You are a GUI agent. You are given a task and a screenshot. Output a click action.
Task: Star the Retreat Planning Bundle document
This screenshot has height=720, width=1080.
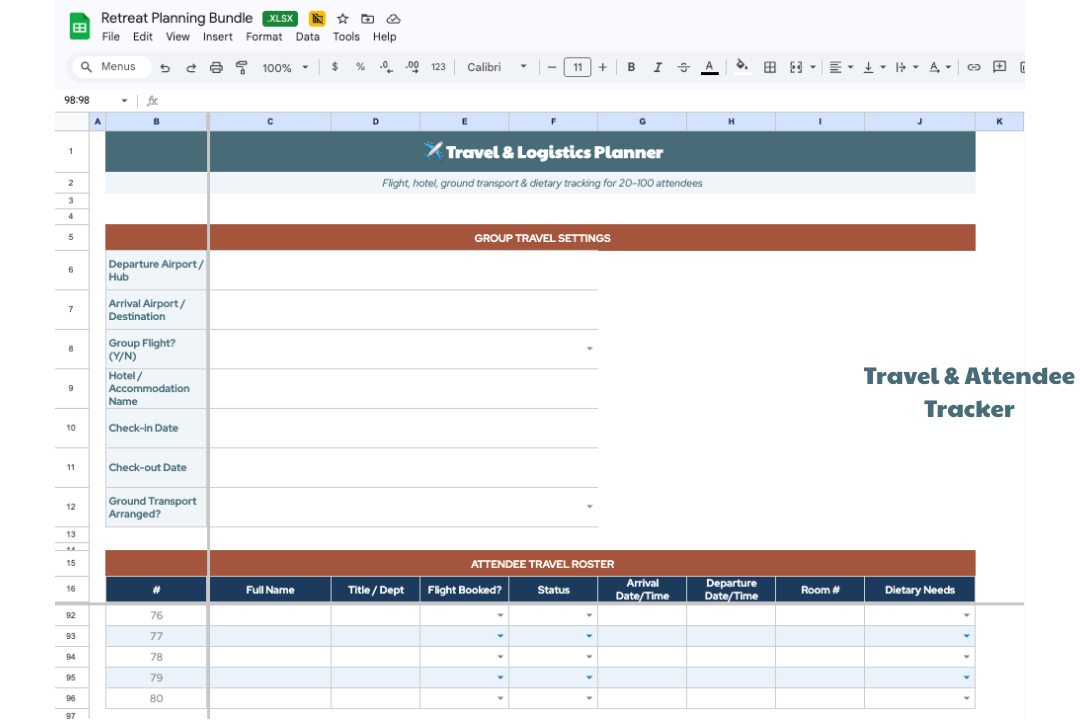pos(343,18)
